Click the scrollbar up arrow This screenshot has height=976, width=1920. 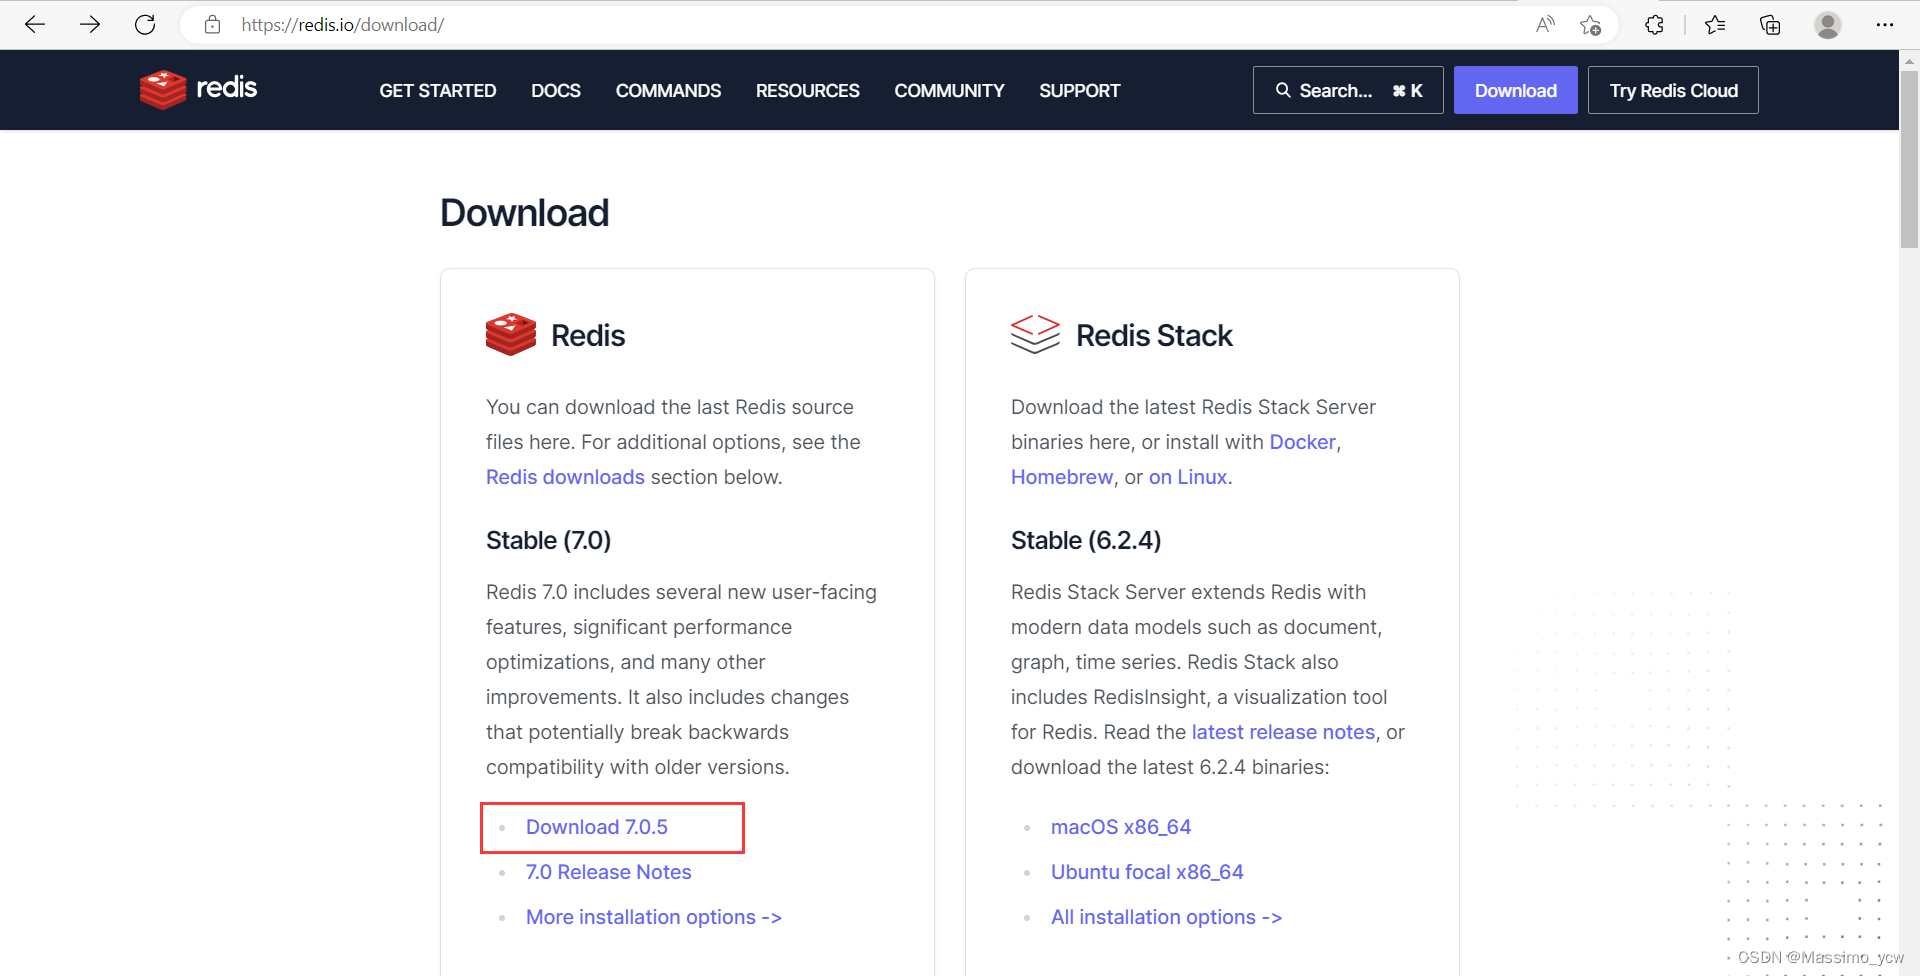point(1909,60)
